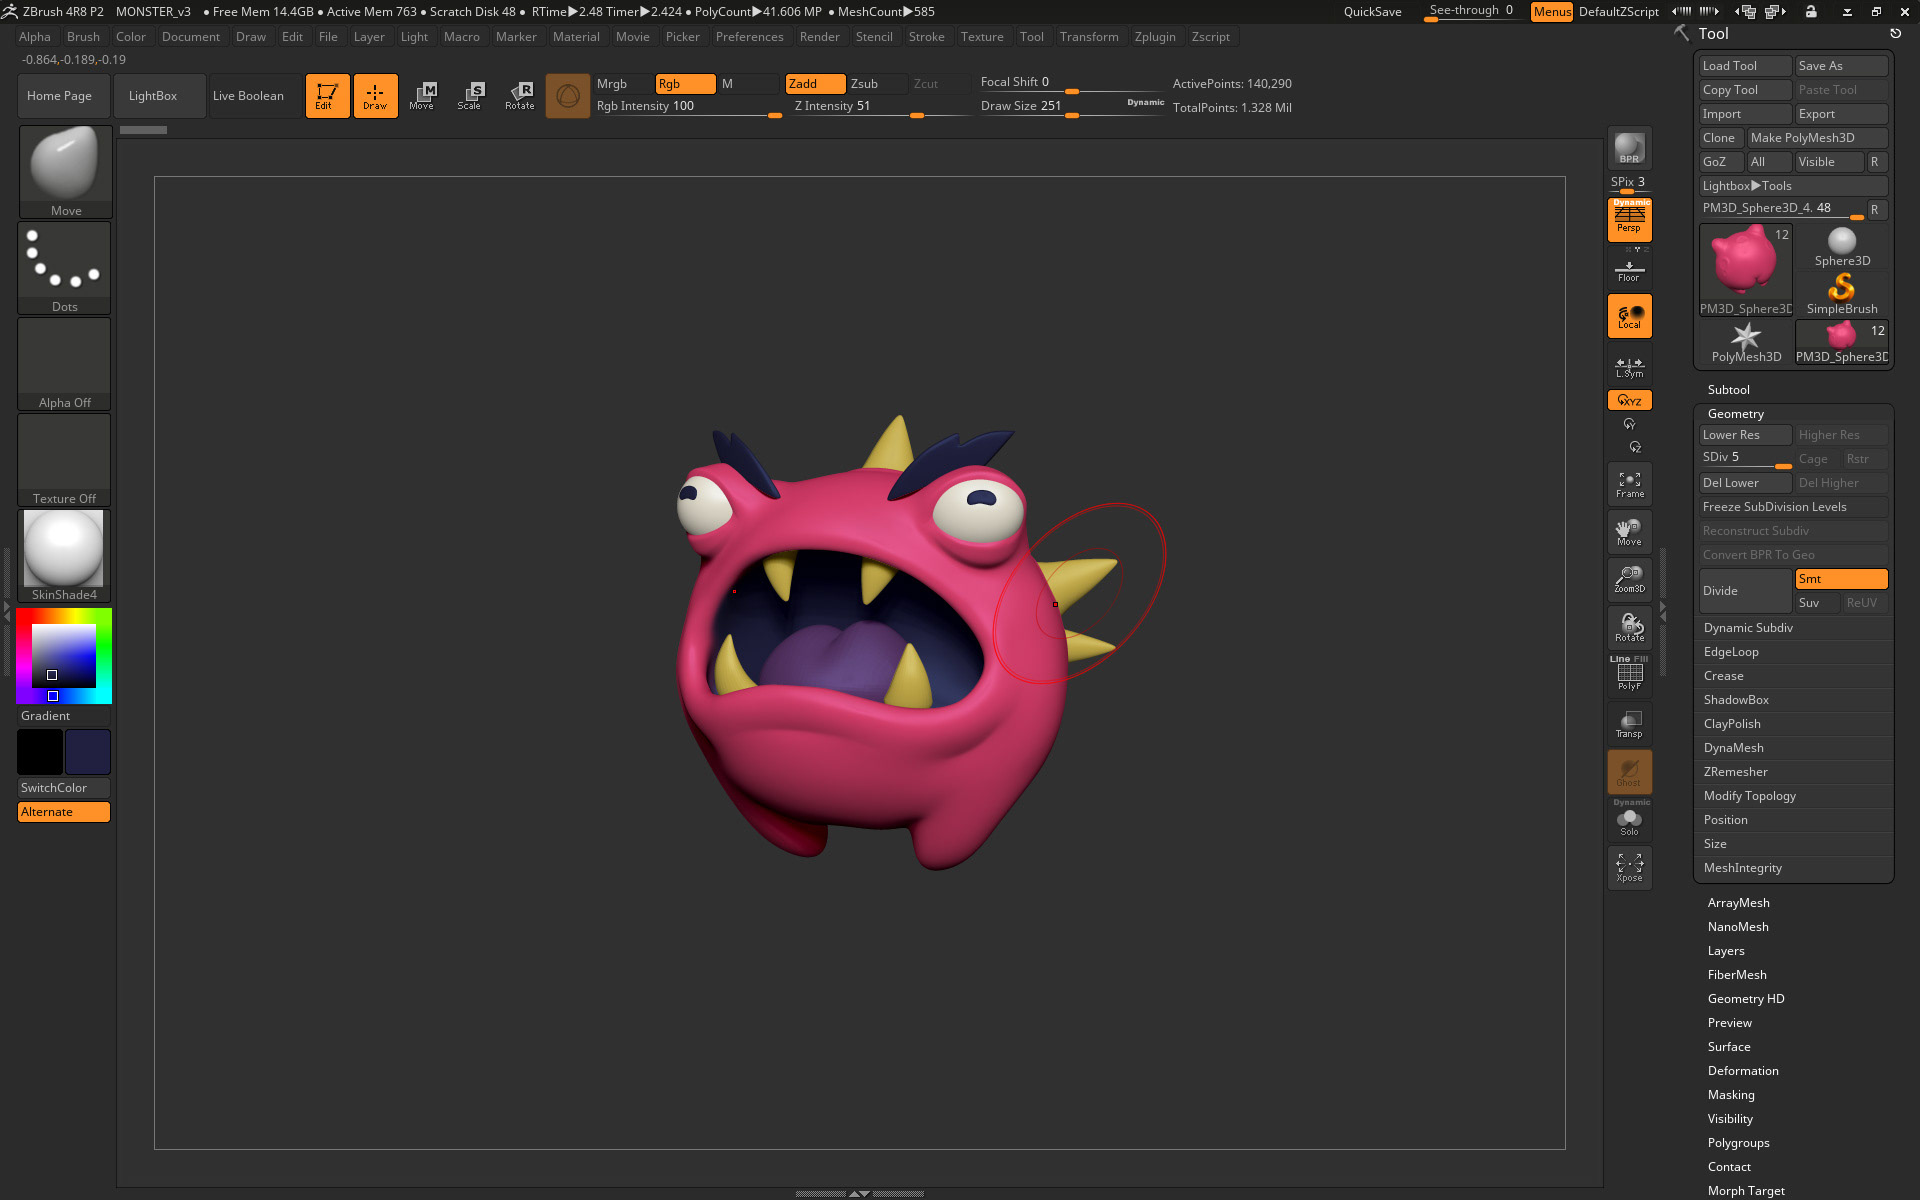Open the Zplugin menu

coord(1154,37)
